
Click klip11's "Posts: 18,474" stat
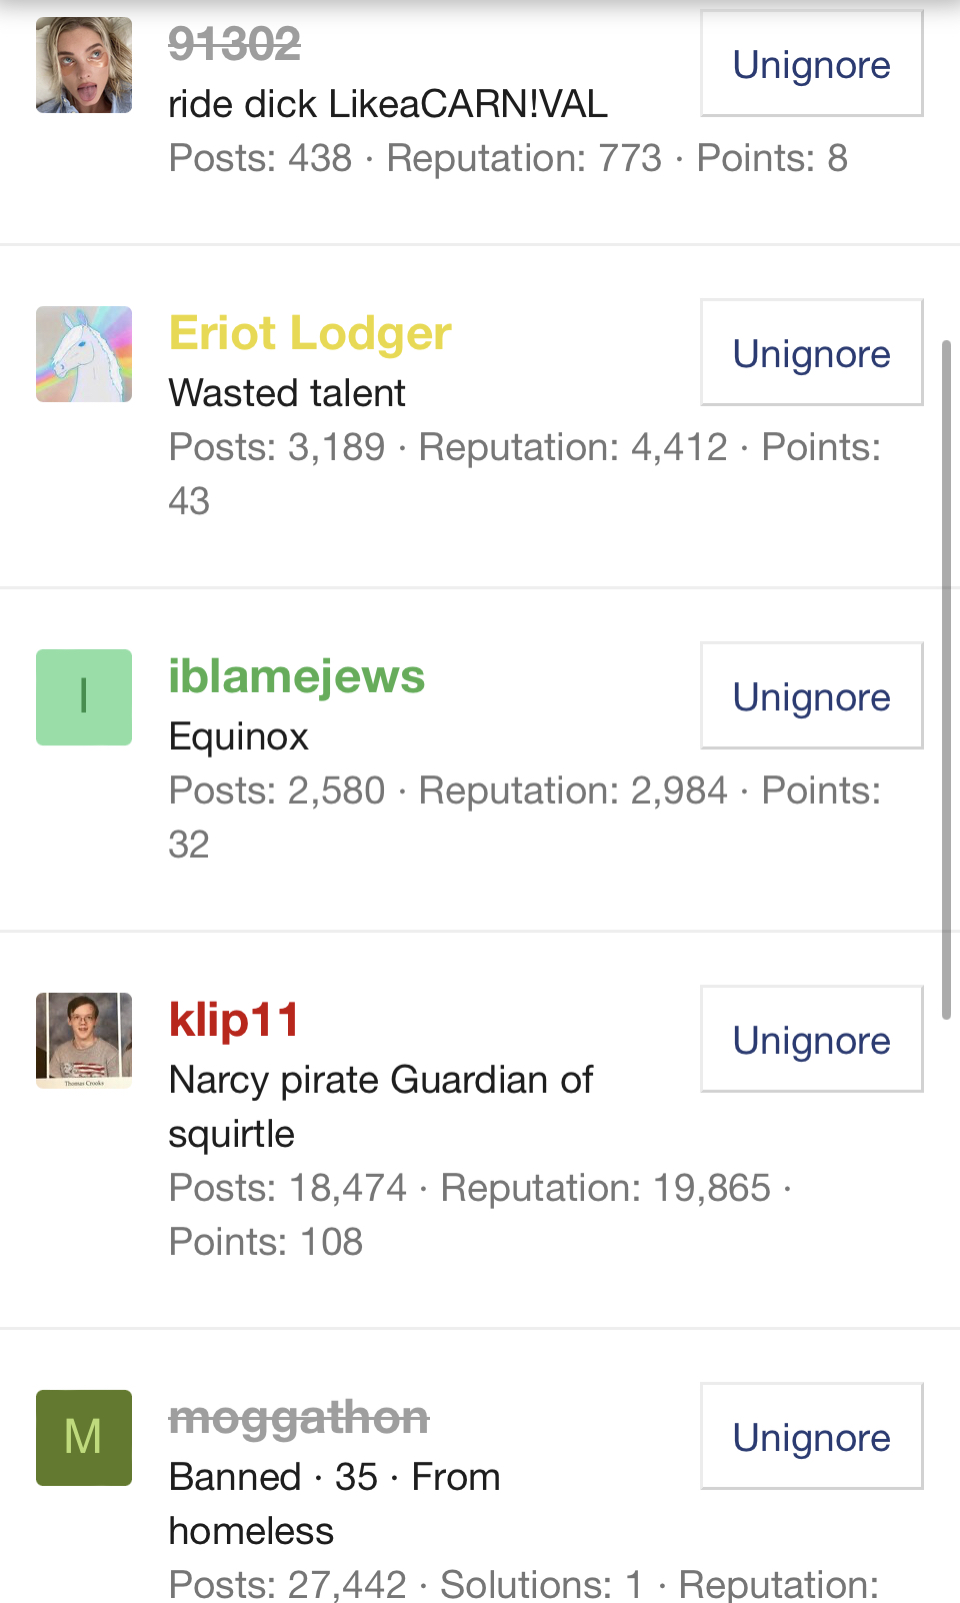coord(288,1188)
